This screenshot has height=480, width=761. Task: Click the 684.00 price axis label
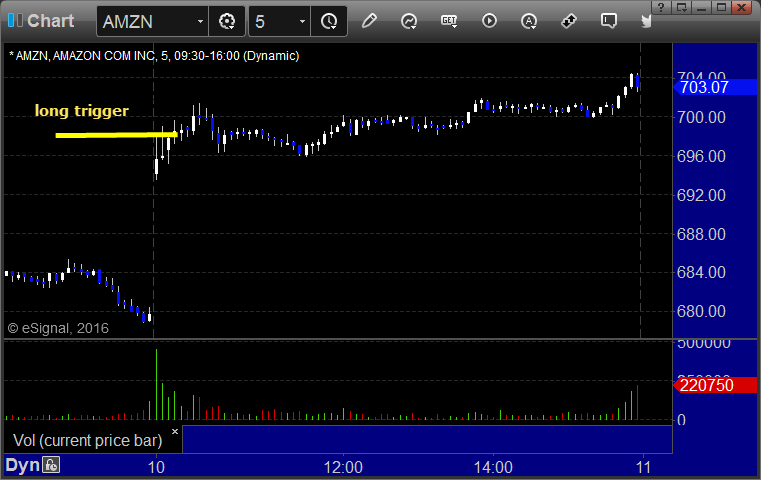pyautogui.click(x=701, y=272)
